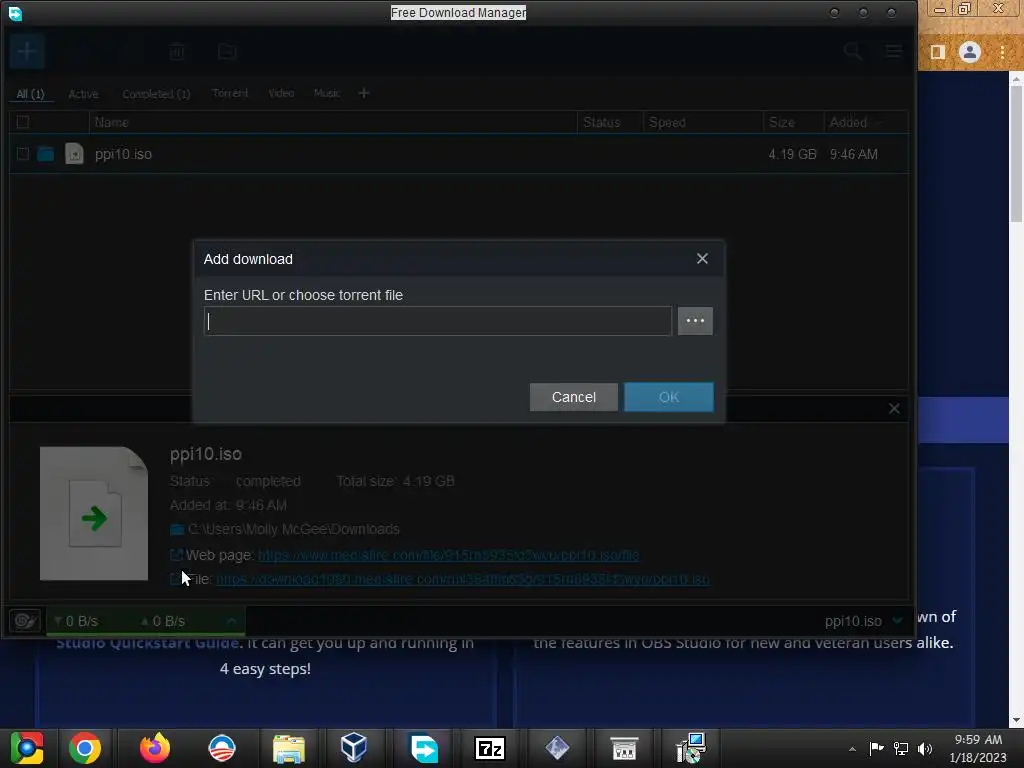Image resolution: width=1024 pixels, height=768 pixels.
Task: Switch to the Torrent tab
Action: 230,93
